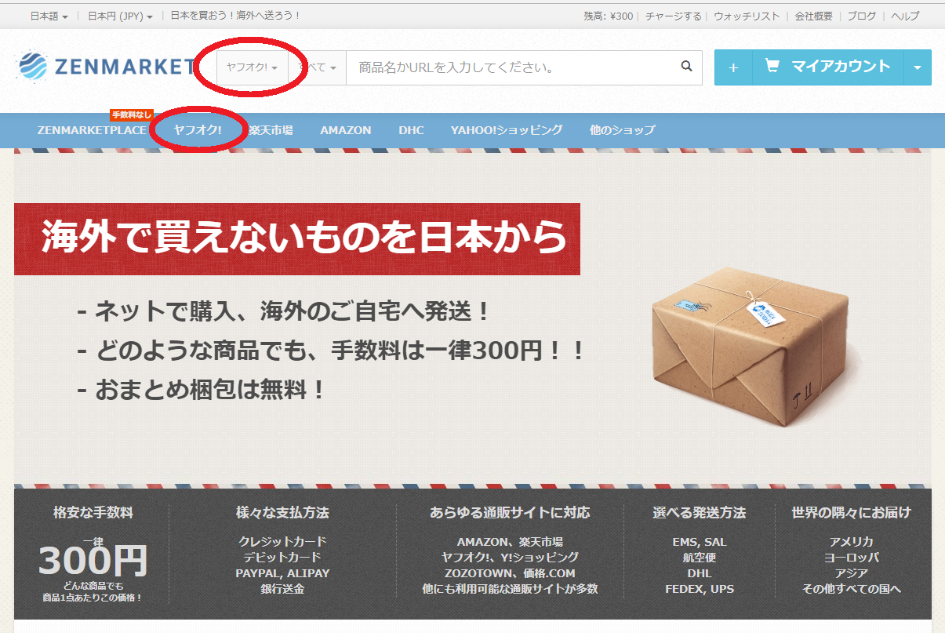Screen dimensions: 945x633
Task: Click the 海外で買えないものを日本から banner headline
Action: 297,239
